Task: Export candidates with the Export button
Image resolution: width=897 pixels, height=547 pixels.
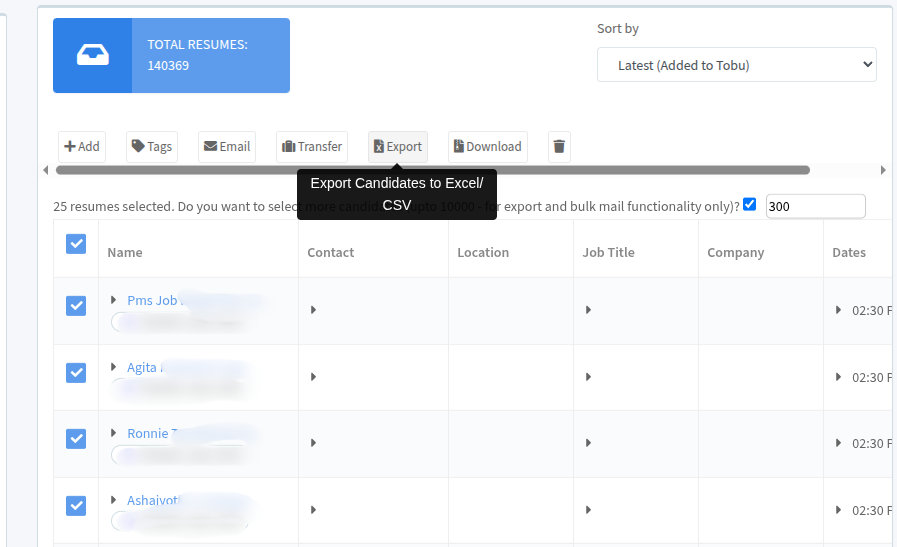Action: (x=398, y=146)
